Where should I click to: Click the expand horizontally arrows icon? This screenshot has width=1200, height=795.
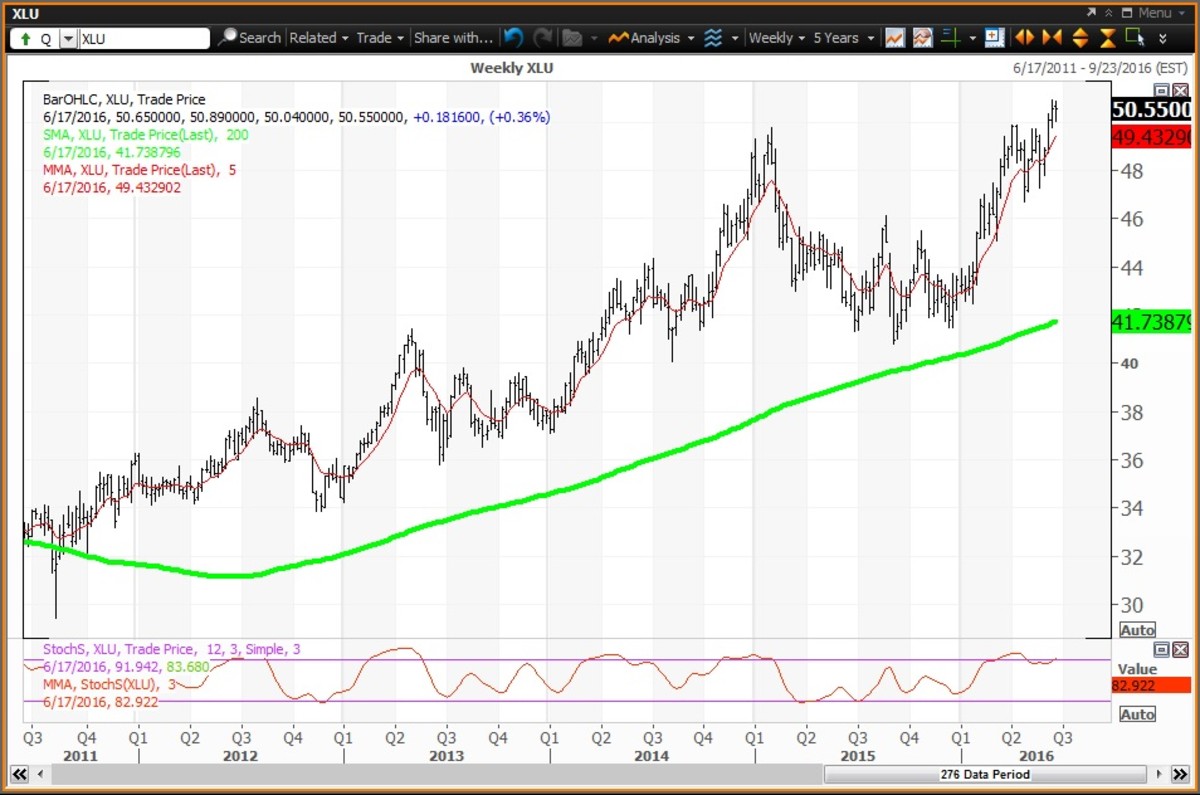1024,38
